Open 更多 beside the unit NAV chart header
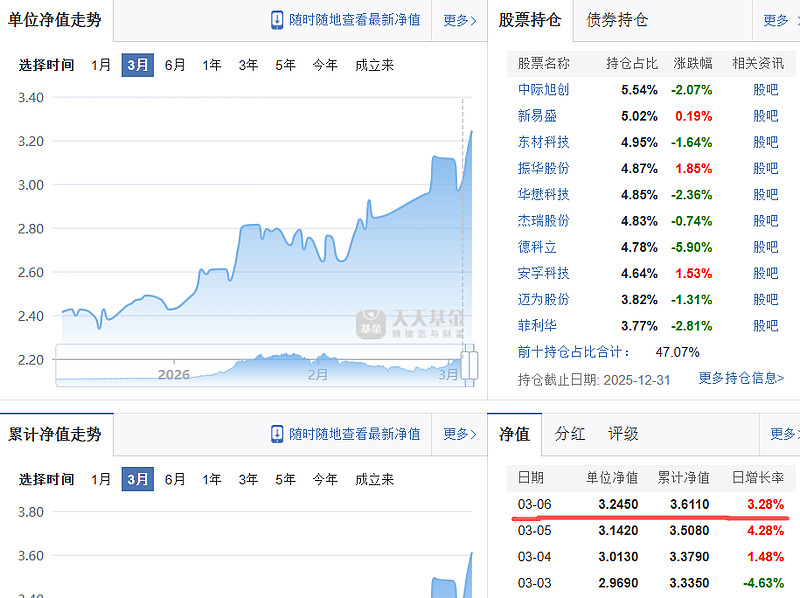Viewport: 800px width, 598px height. click(x=456, y=19)
